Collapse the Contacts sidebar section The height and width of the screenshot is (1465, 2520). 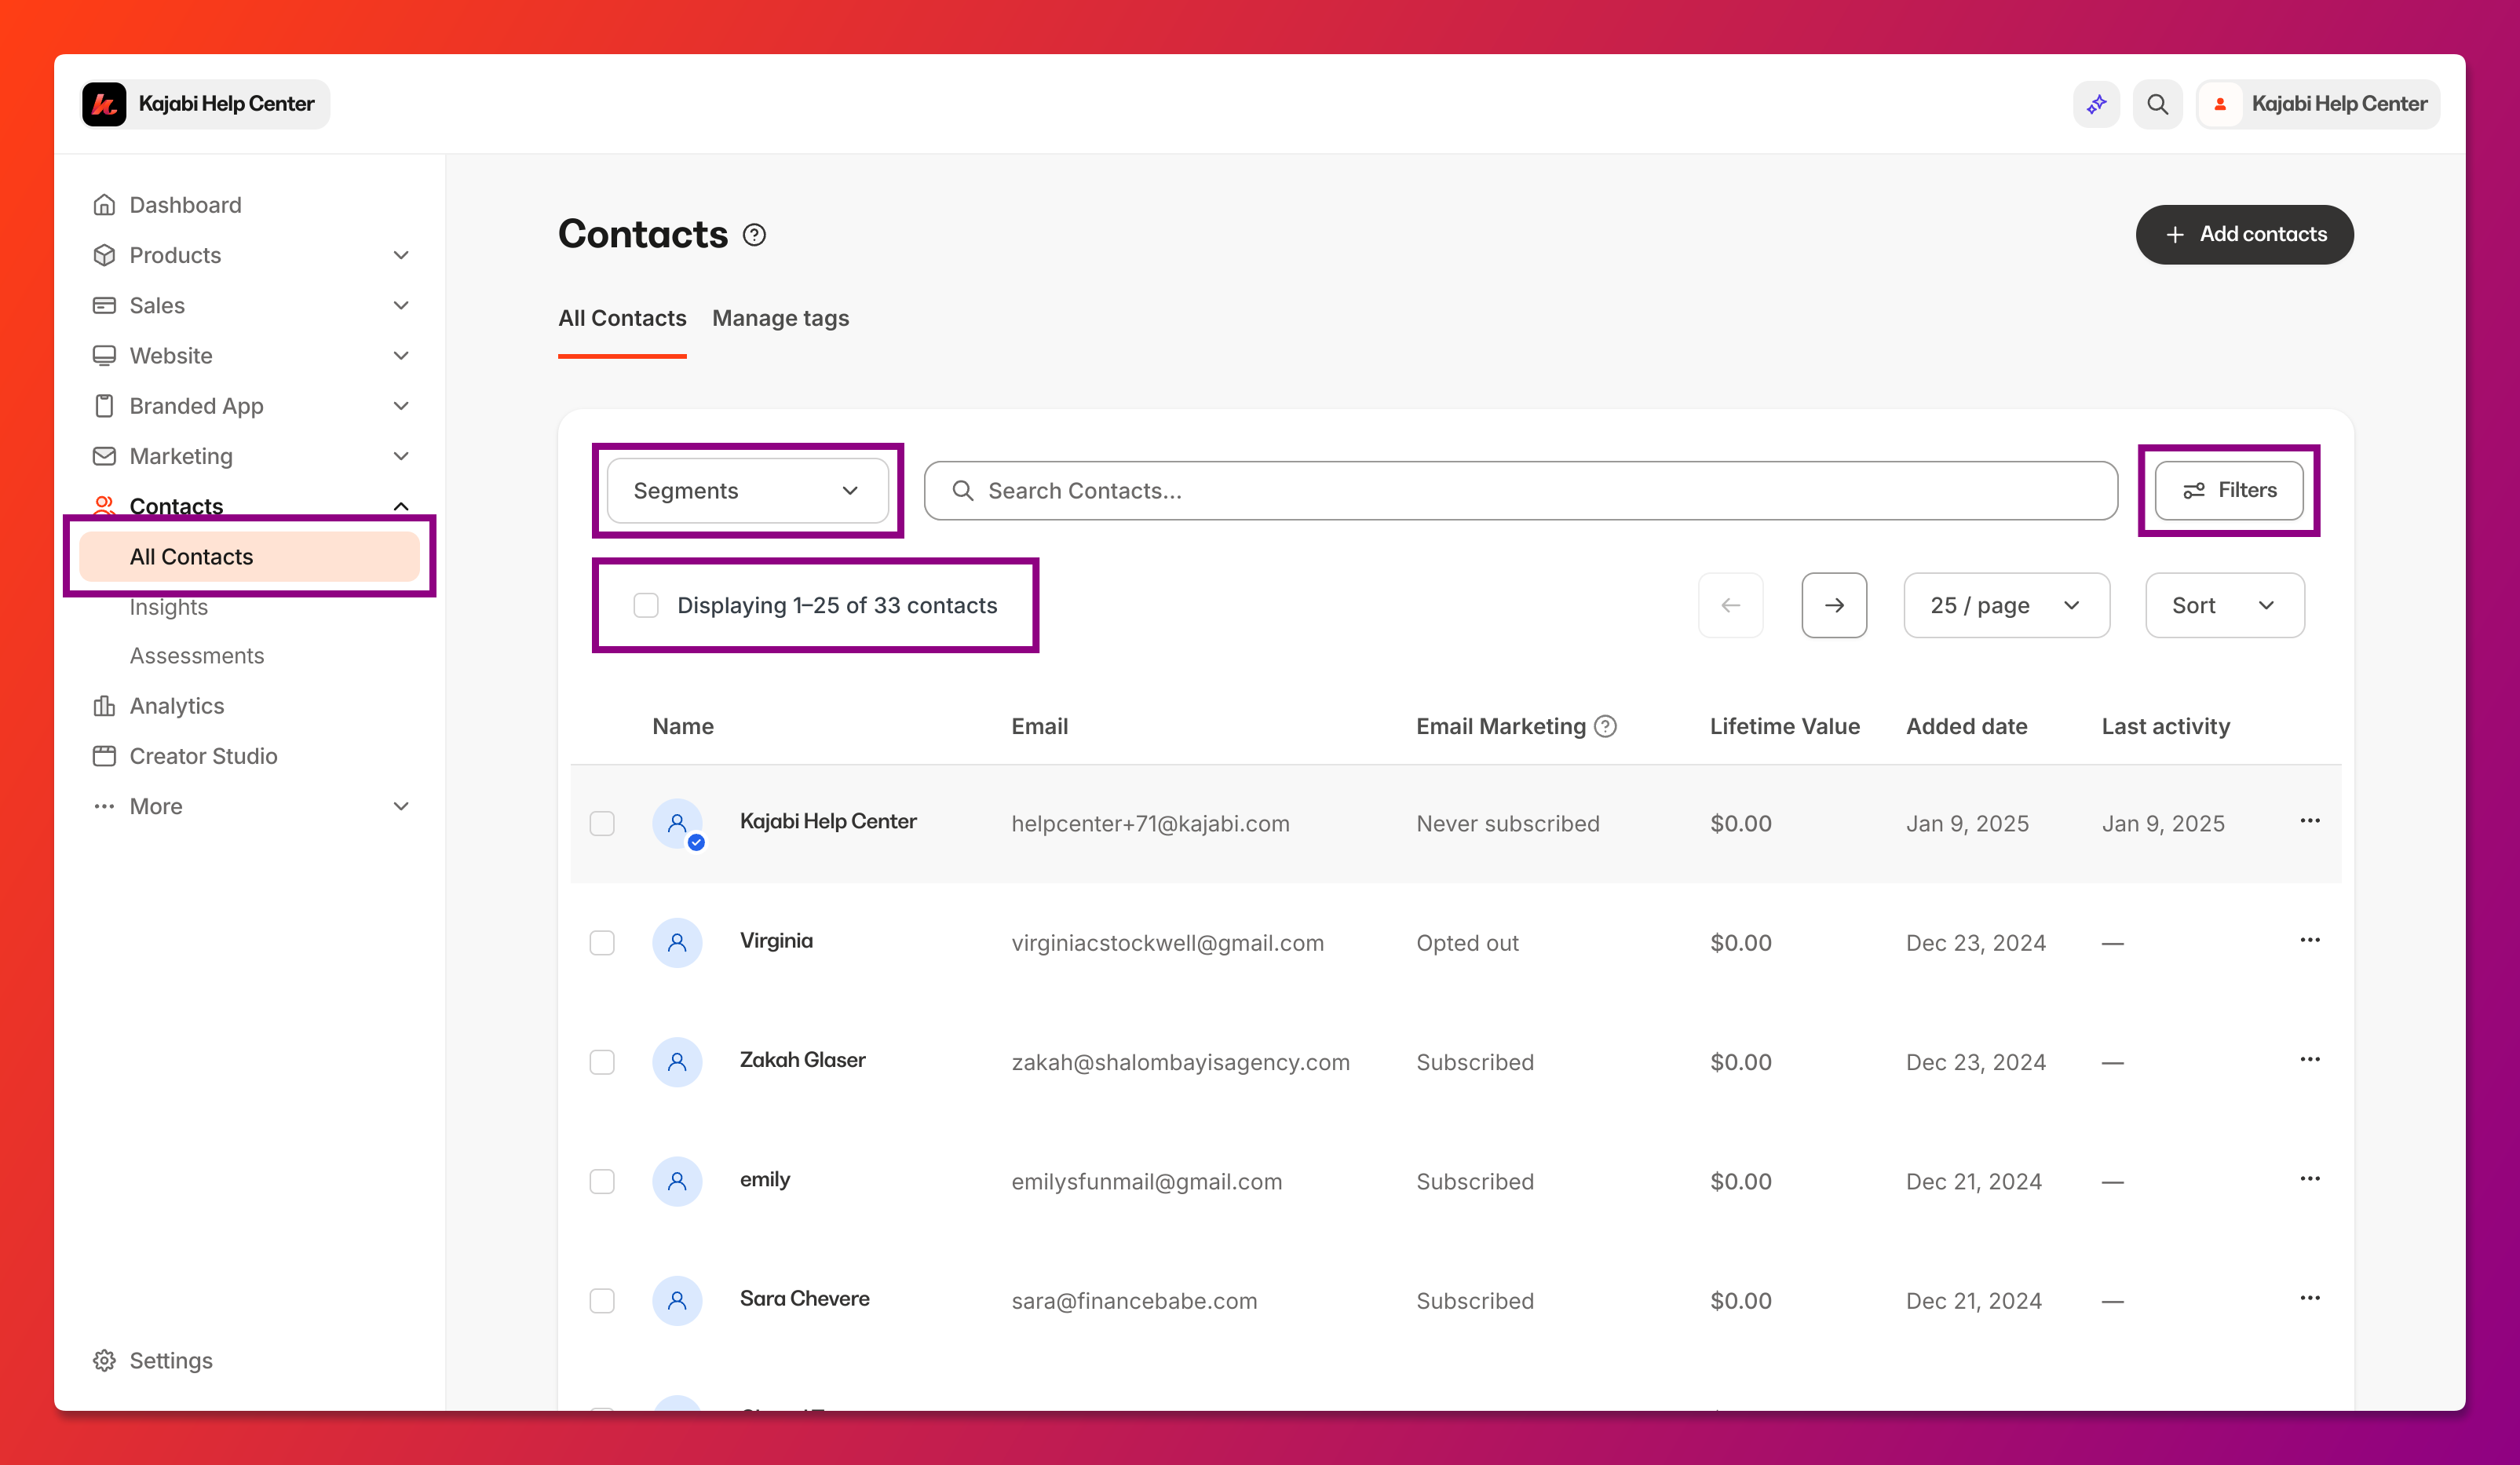point(401,506)
